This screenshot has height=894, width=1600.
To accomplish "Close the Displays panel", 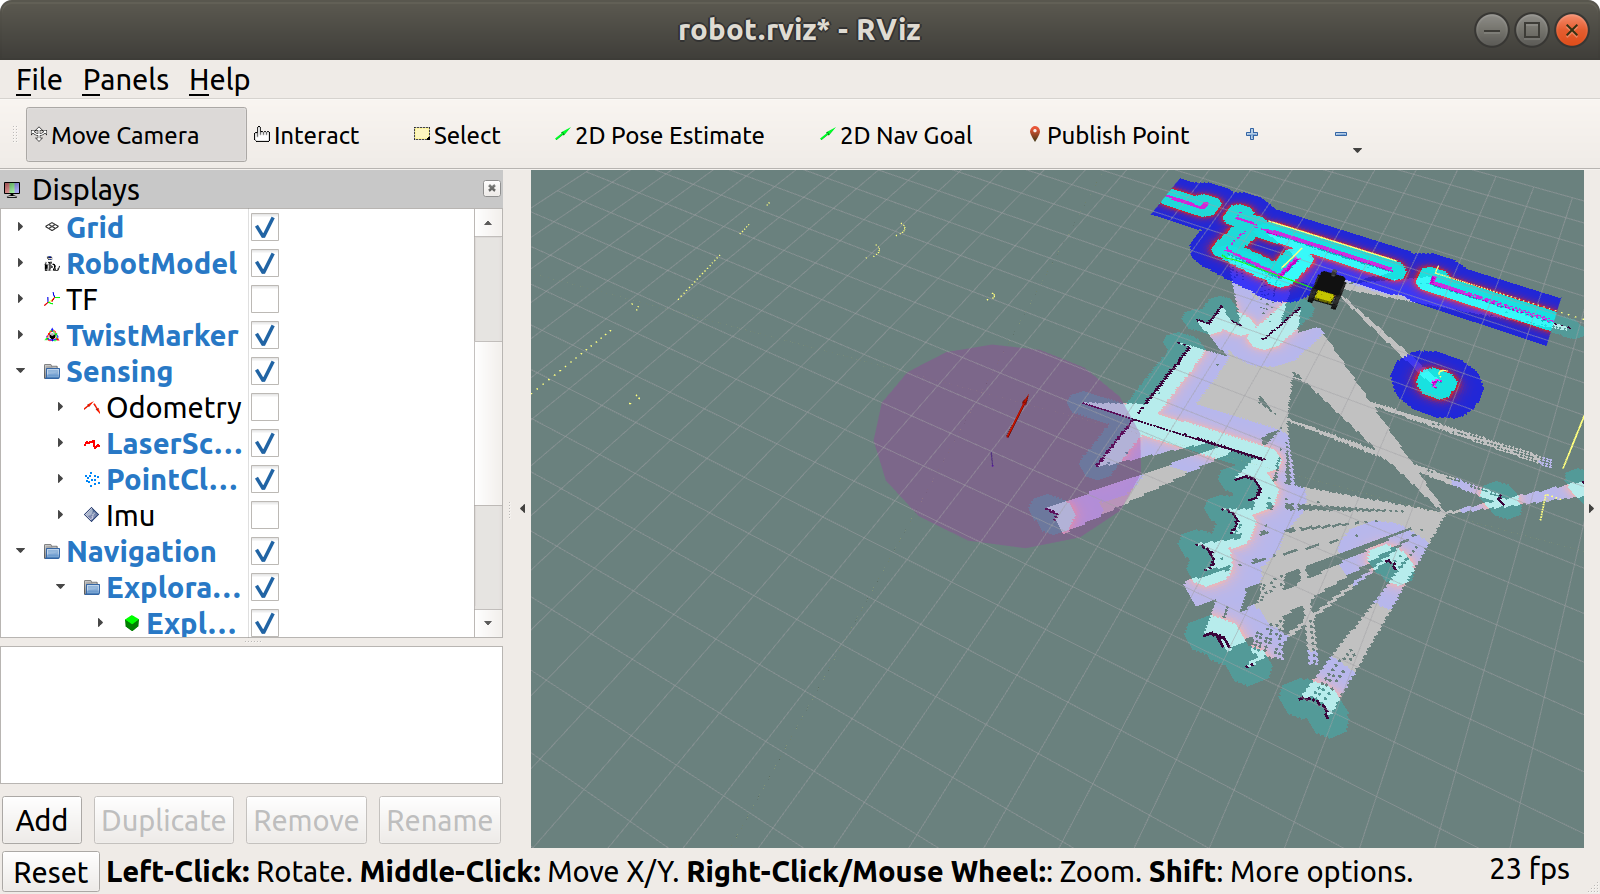I will 491,188.
